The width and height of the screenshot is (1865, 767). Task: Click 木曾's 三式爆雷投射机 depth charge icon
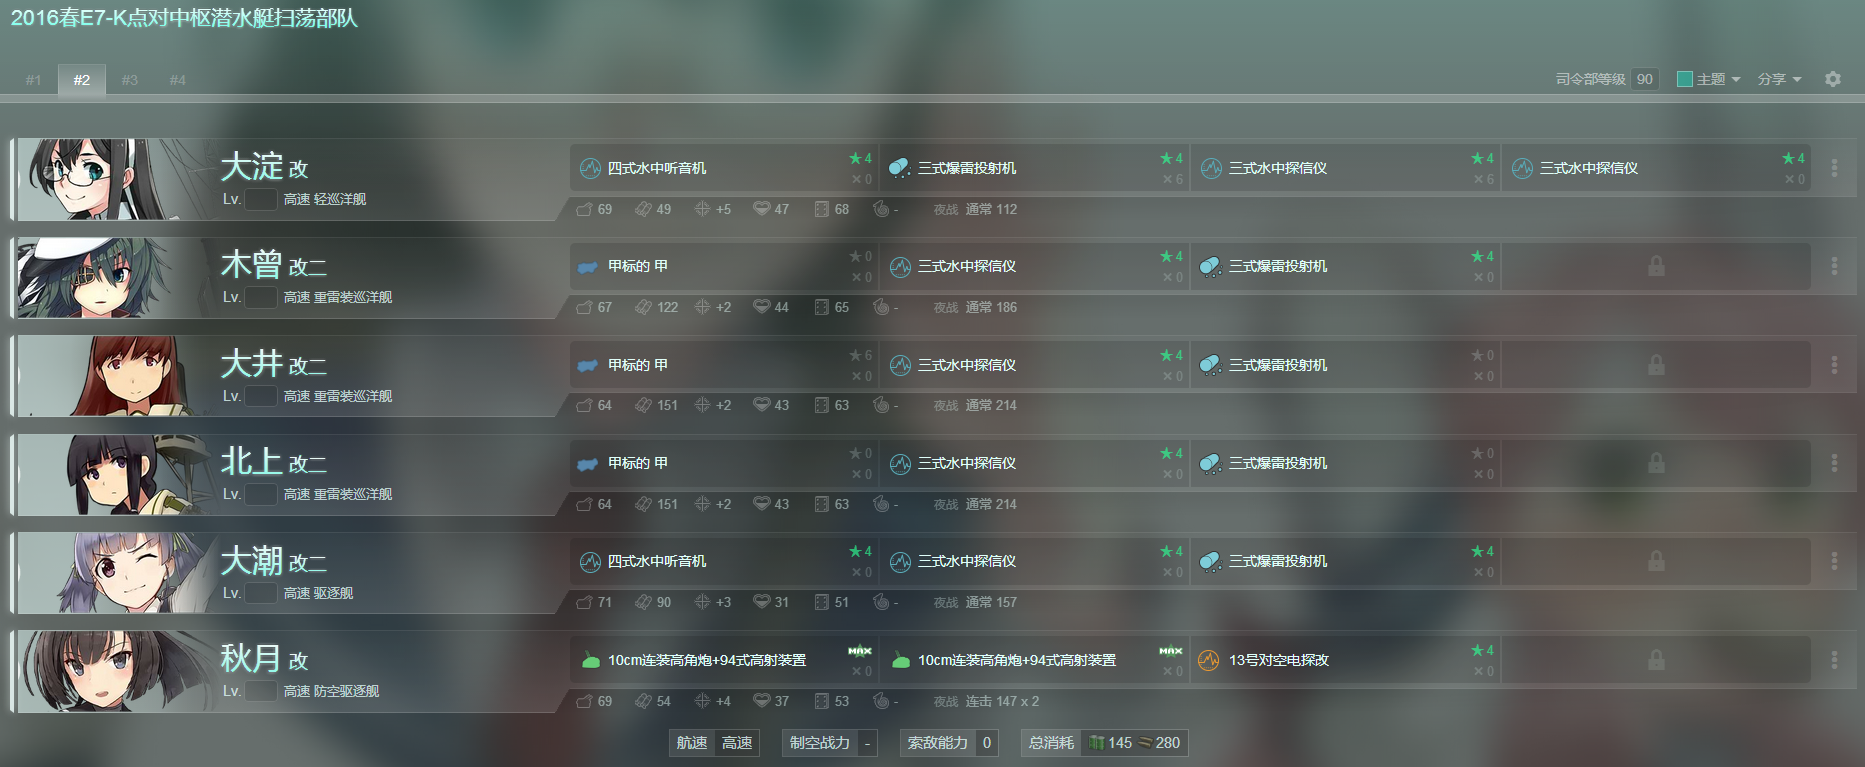coord(1210,267)
